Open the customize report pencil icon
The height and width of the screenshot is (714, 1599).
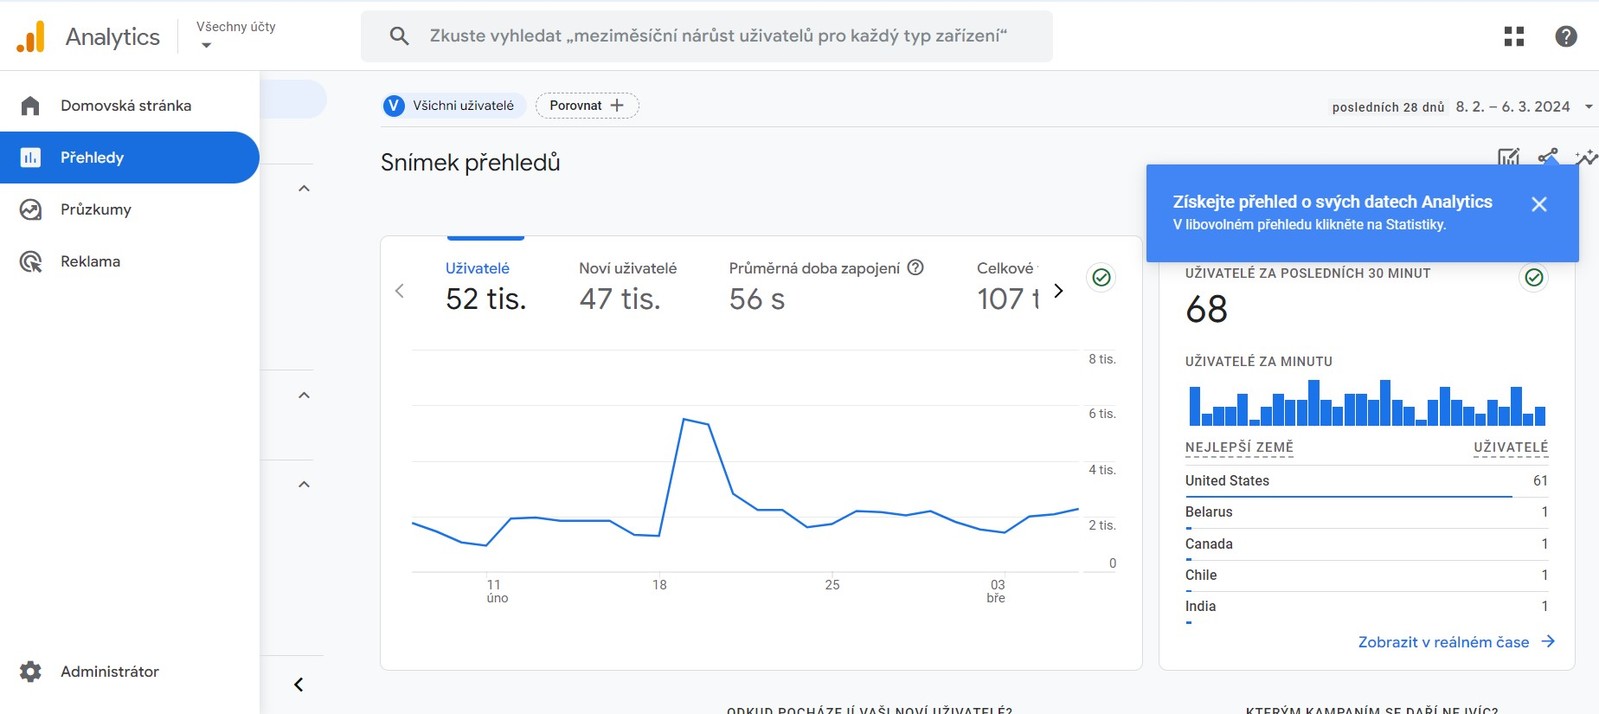[1508, 157]
